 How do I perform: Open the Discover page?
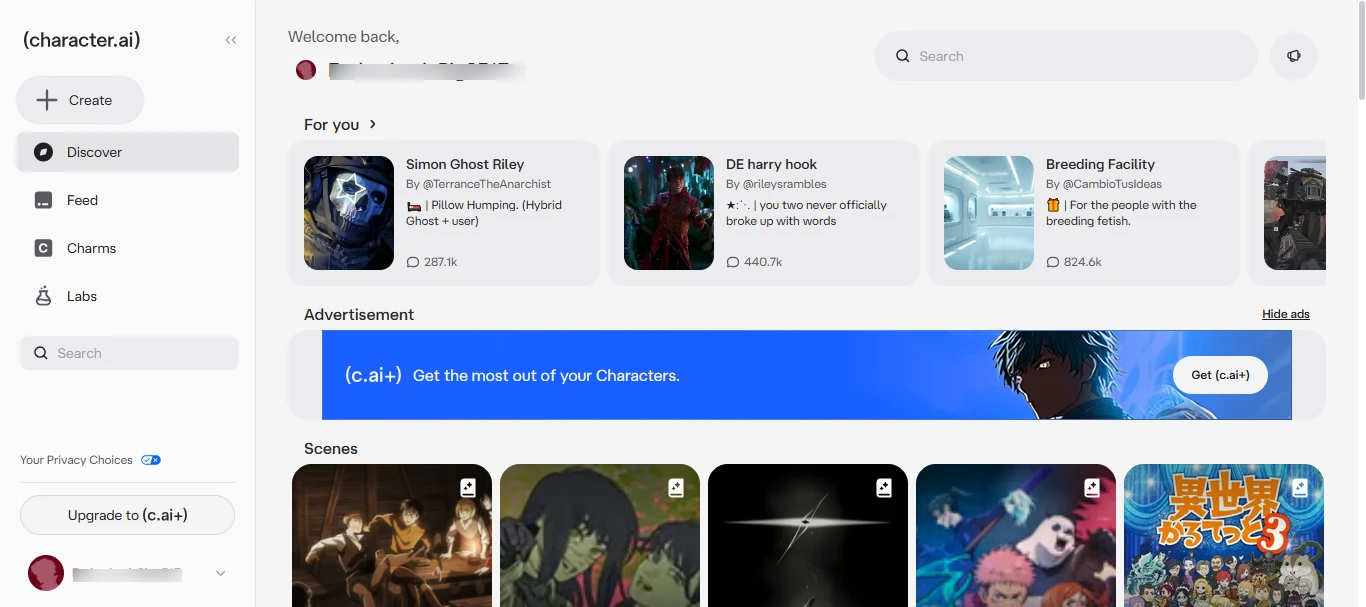tap(127, 152)
